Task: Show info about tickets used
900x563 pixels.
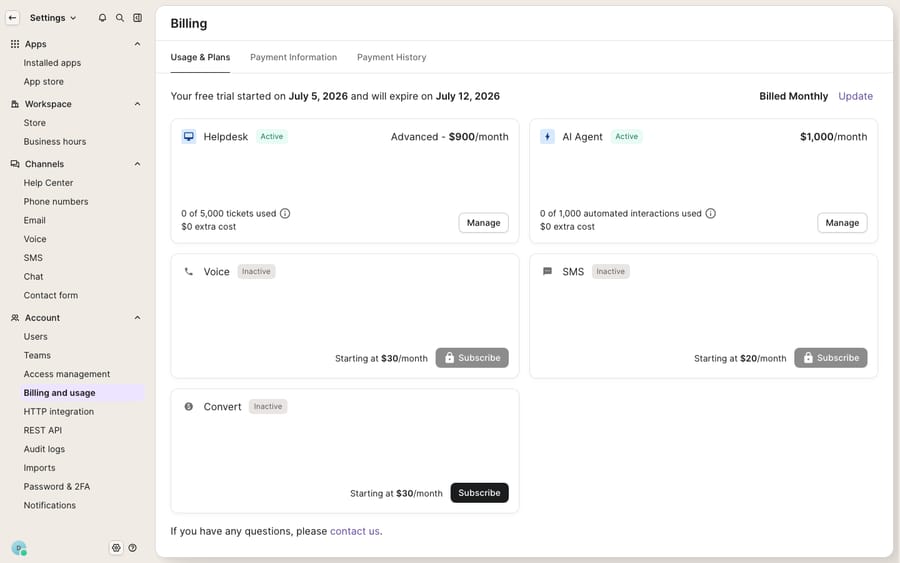Action: tap(285, 213)
